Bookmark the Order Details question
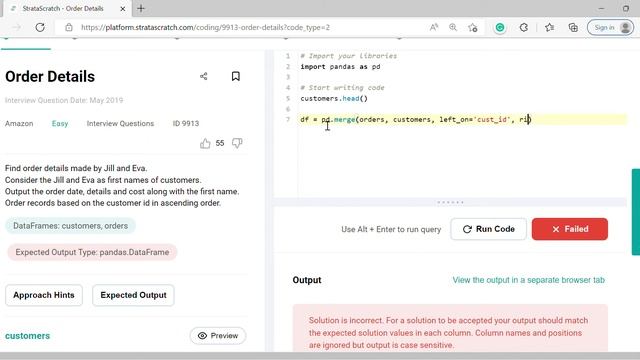640x360 pixels. click(236, 76)
